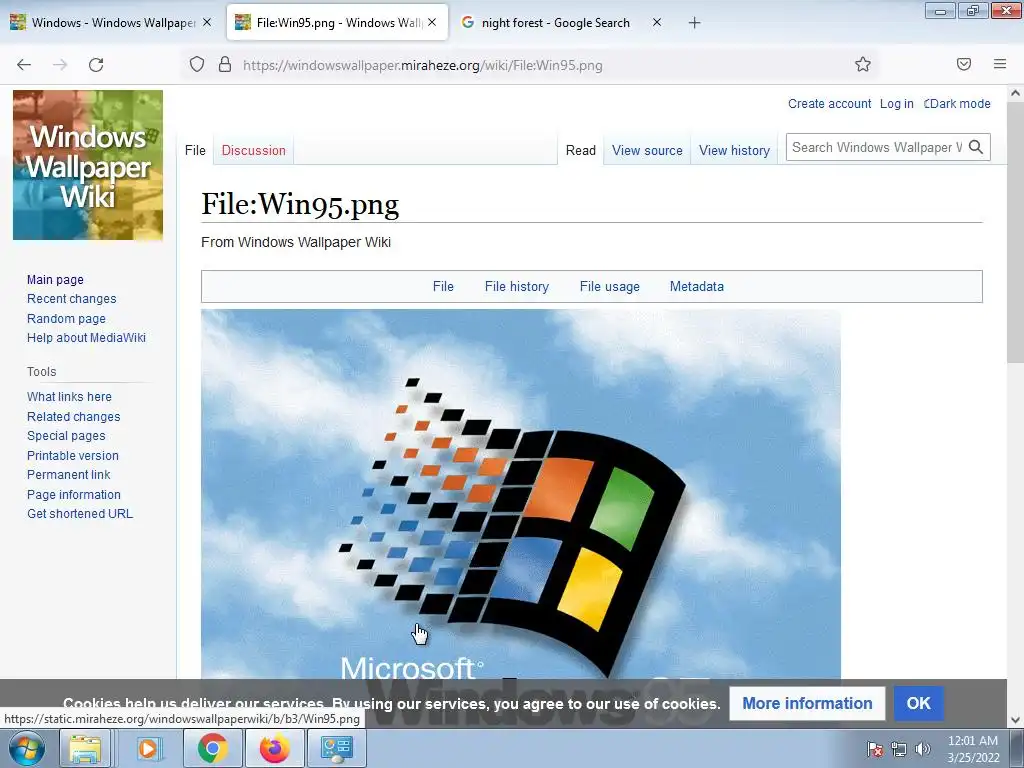Viewport: 1024px width, 768px height.
Task: Click Get shortened URL
Action: (x=80, y=514)
